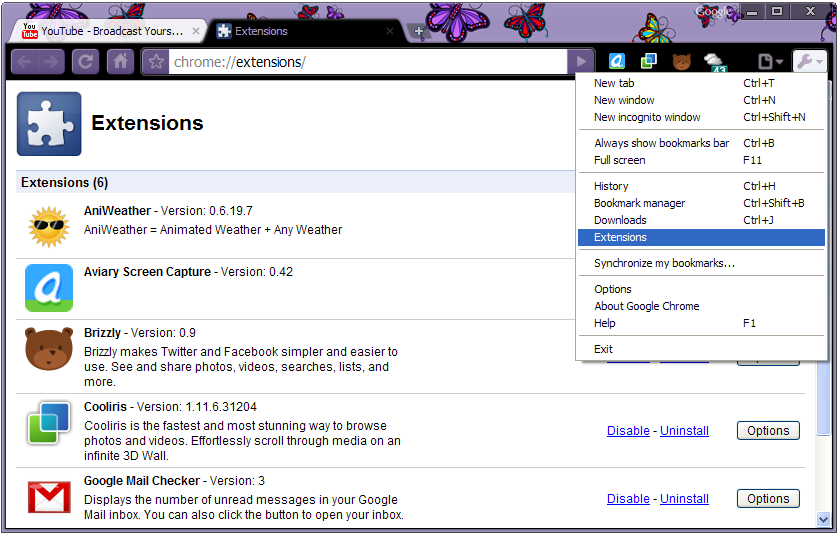This screenshot has height=535, width=839.
Task: Click the 'Aviary Screen Capture' extension name
Action: 147,272
